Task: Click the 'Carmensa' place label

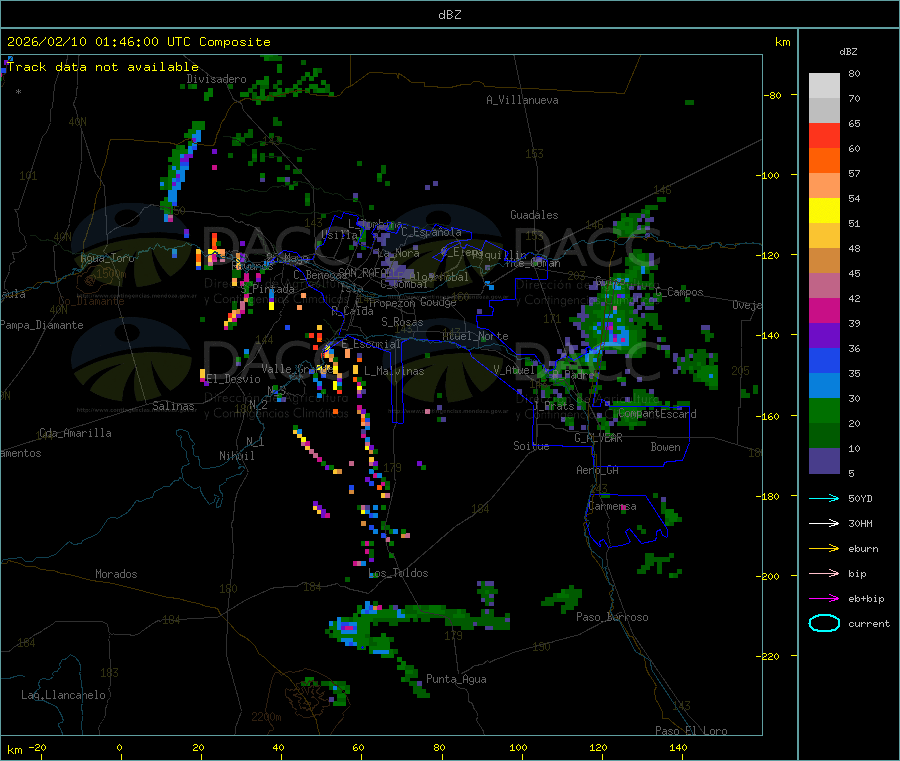Action: pyautogui.click(x=612, y=506)
